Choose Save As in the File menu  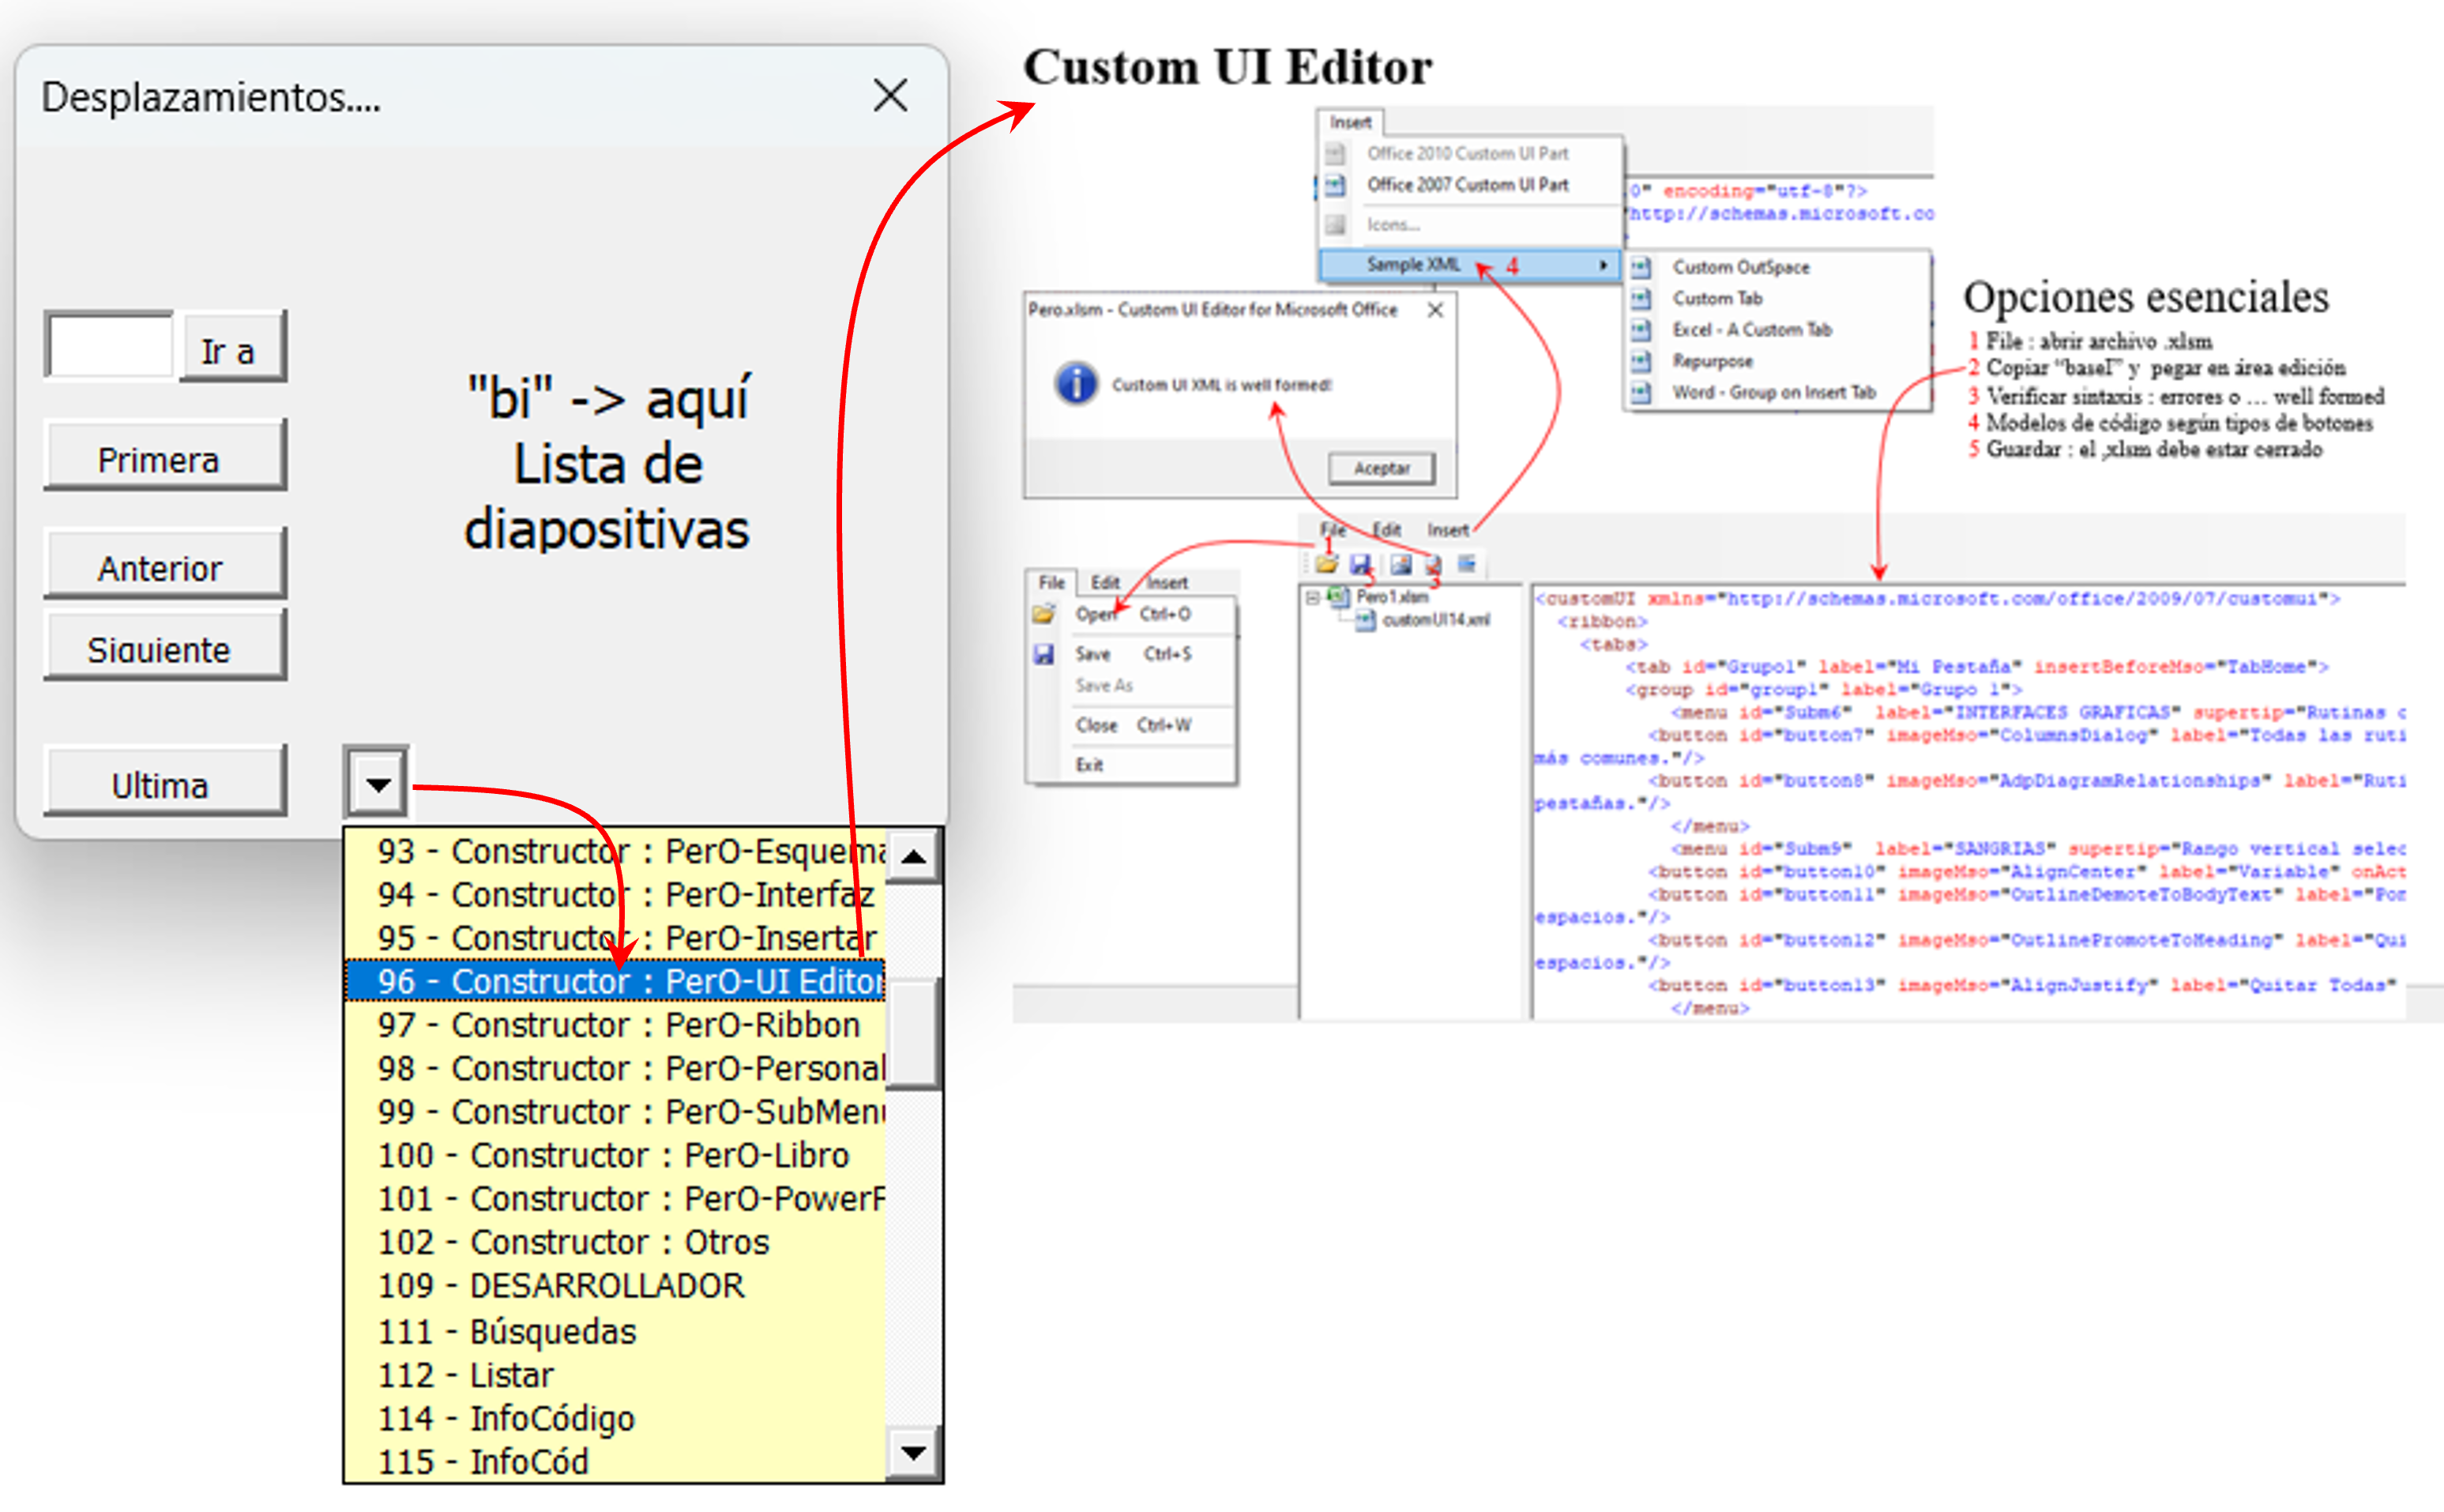[x=1132, y=686]
